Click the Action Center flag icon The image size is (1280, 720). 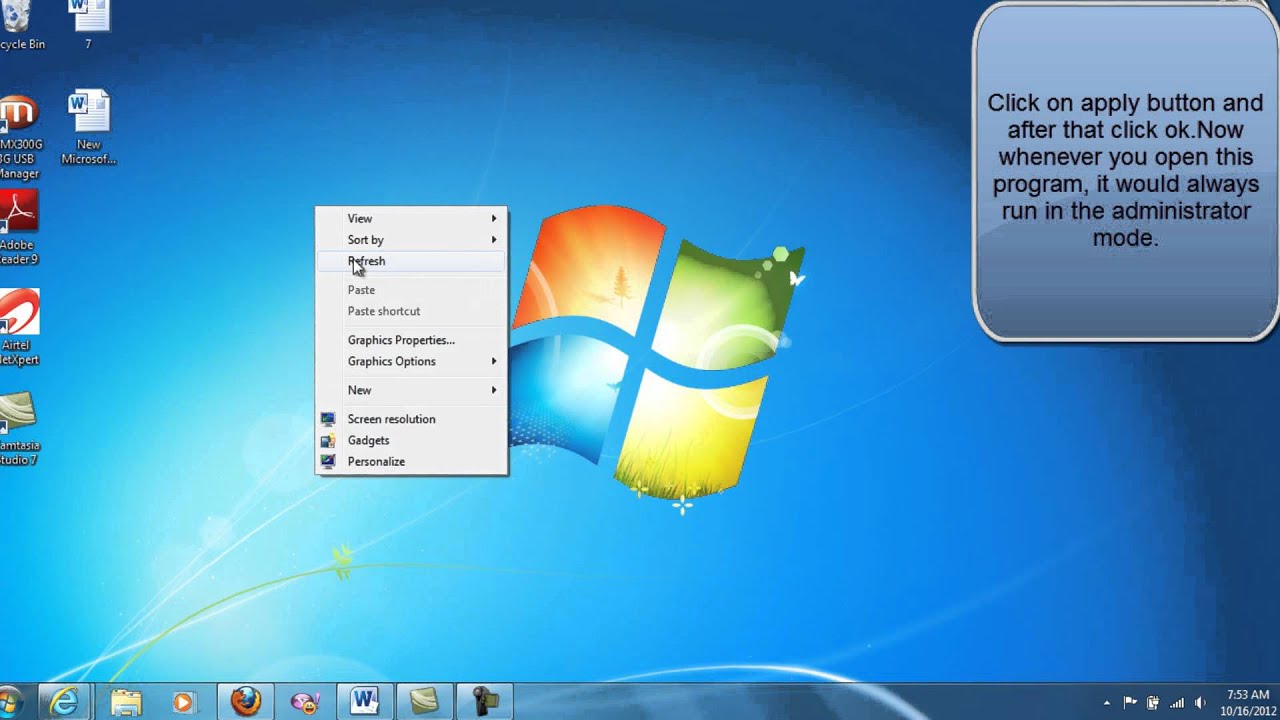pos(1130,703)
